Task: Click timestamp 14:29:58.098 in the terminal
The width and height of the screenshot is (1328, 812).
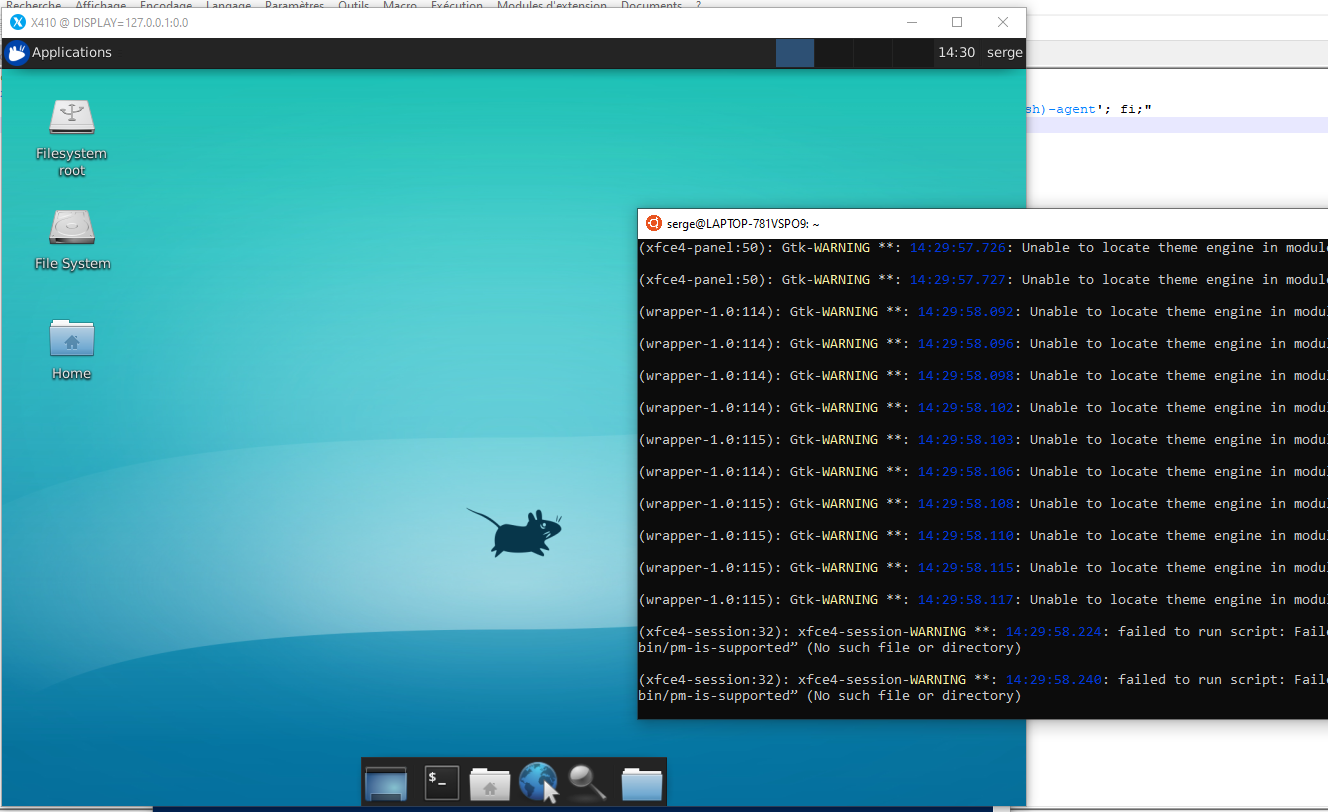Action: coord(966,376)
